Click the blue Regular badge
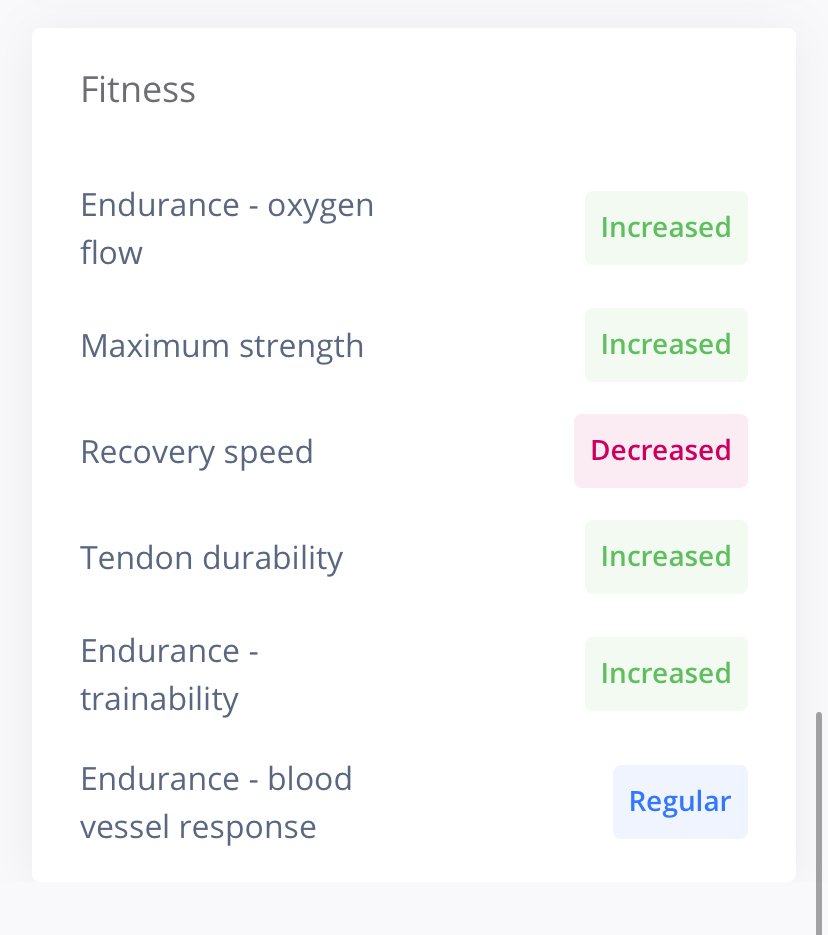 680,802
